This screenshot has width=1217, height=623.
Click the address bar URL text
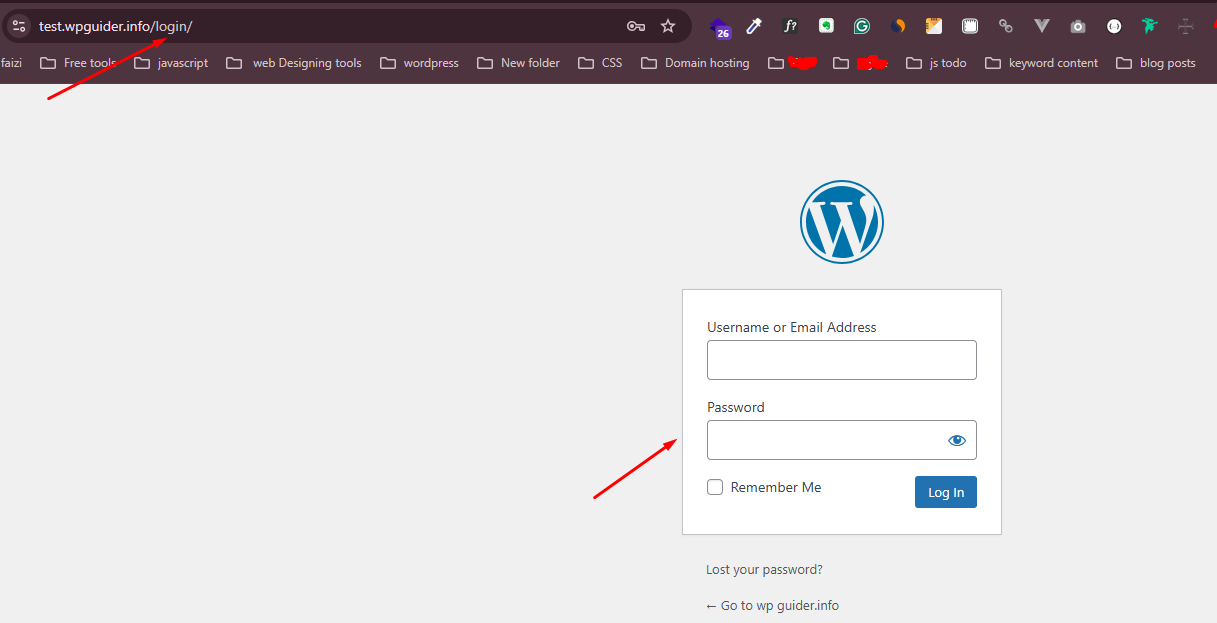point(115,26)
